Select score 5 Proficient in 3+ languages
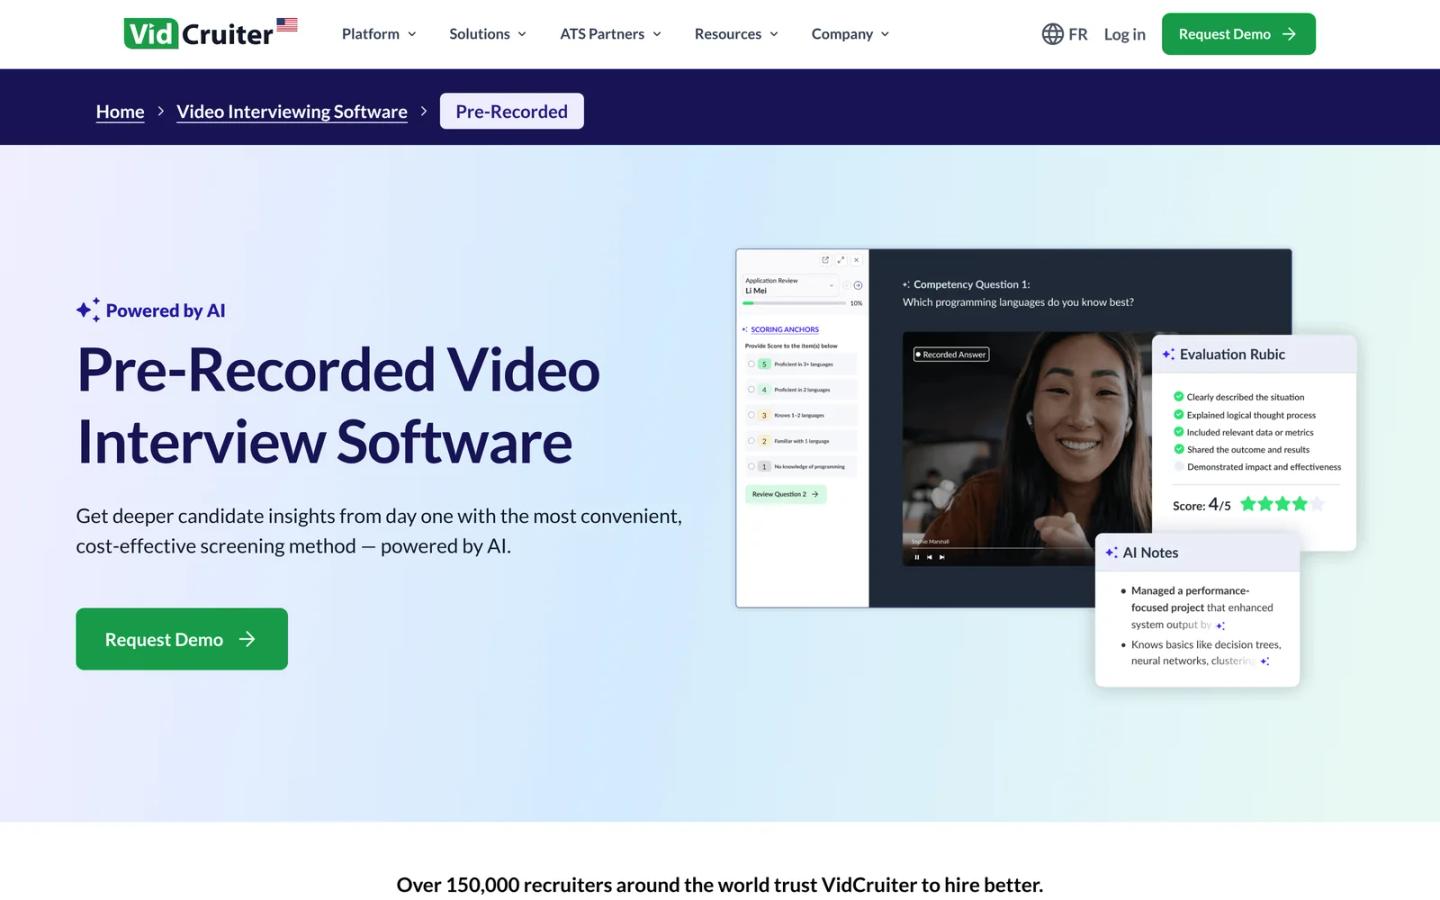Screen dimensions: 1440x900 [x=801, y=364]
